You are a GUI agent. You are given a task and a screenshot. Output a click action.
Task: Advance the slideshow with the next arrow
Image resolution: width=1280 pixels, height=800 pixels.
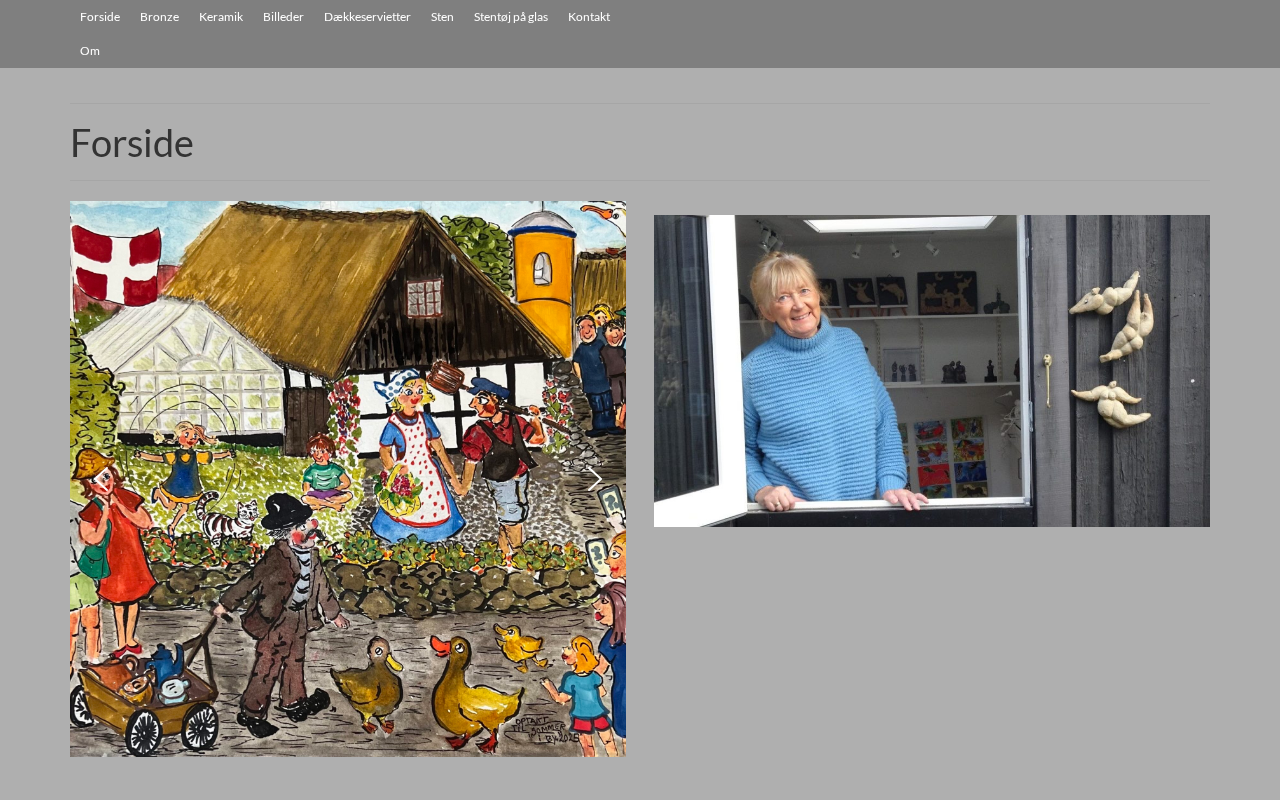(x=595, y=479)
